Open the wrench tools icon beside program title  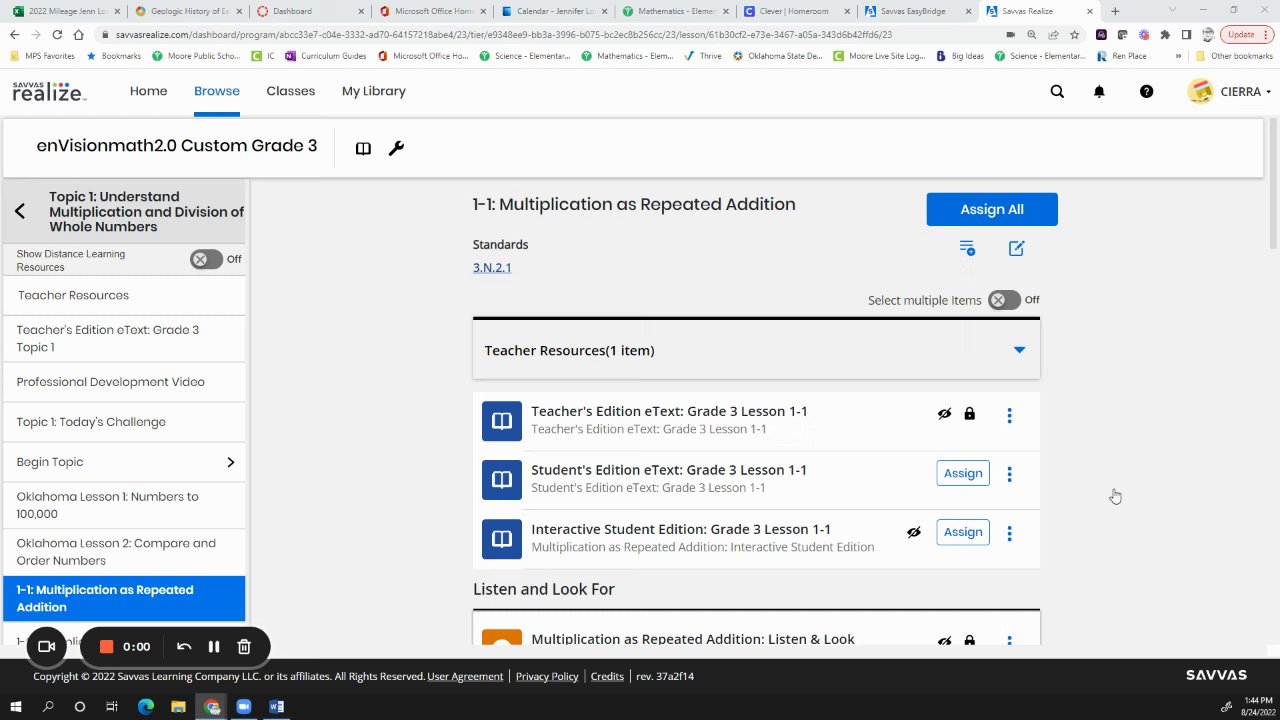tap(396, 148)
